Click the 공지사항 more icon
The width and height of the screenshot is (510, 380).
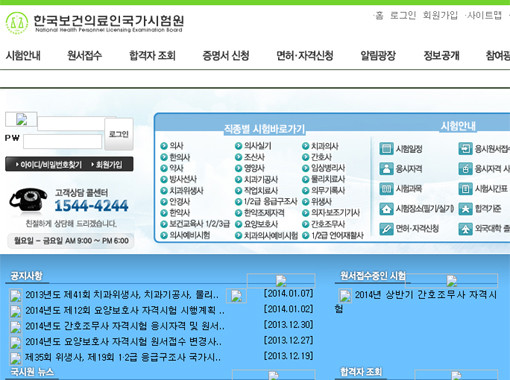tap(281, 281)
